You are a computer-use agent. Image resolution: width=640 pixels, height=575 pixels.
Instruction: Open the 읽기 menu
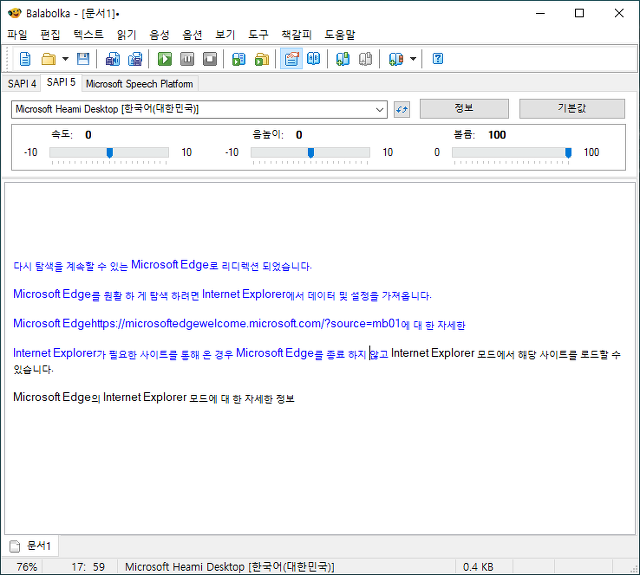pyautogui.click(x=126, y=35)
